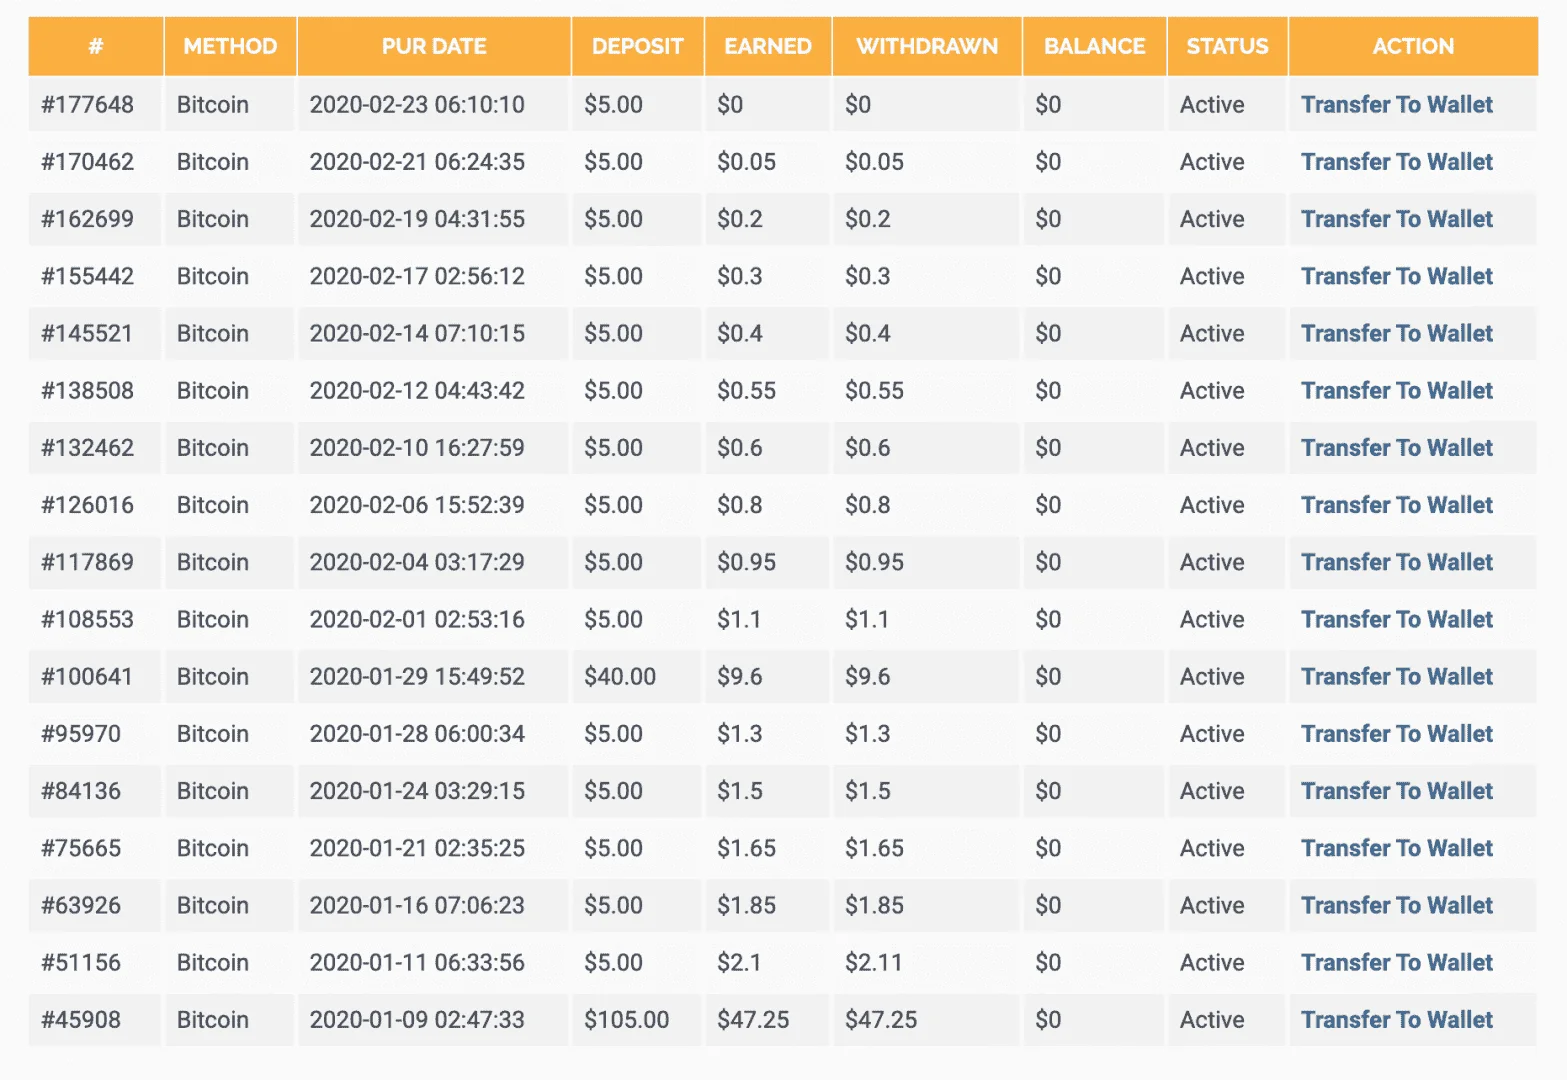Transfer deposit #108553 to wallet
Image resolution: width=1567 pixels, height=1080 pixels.
1396,619
